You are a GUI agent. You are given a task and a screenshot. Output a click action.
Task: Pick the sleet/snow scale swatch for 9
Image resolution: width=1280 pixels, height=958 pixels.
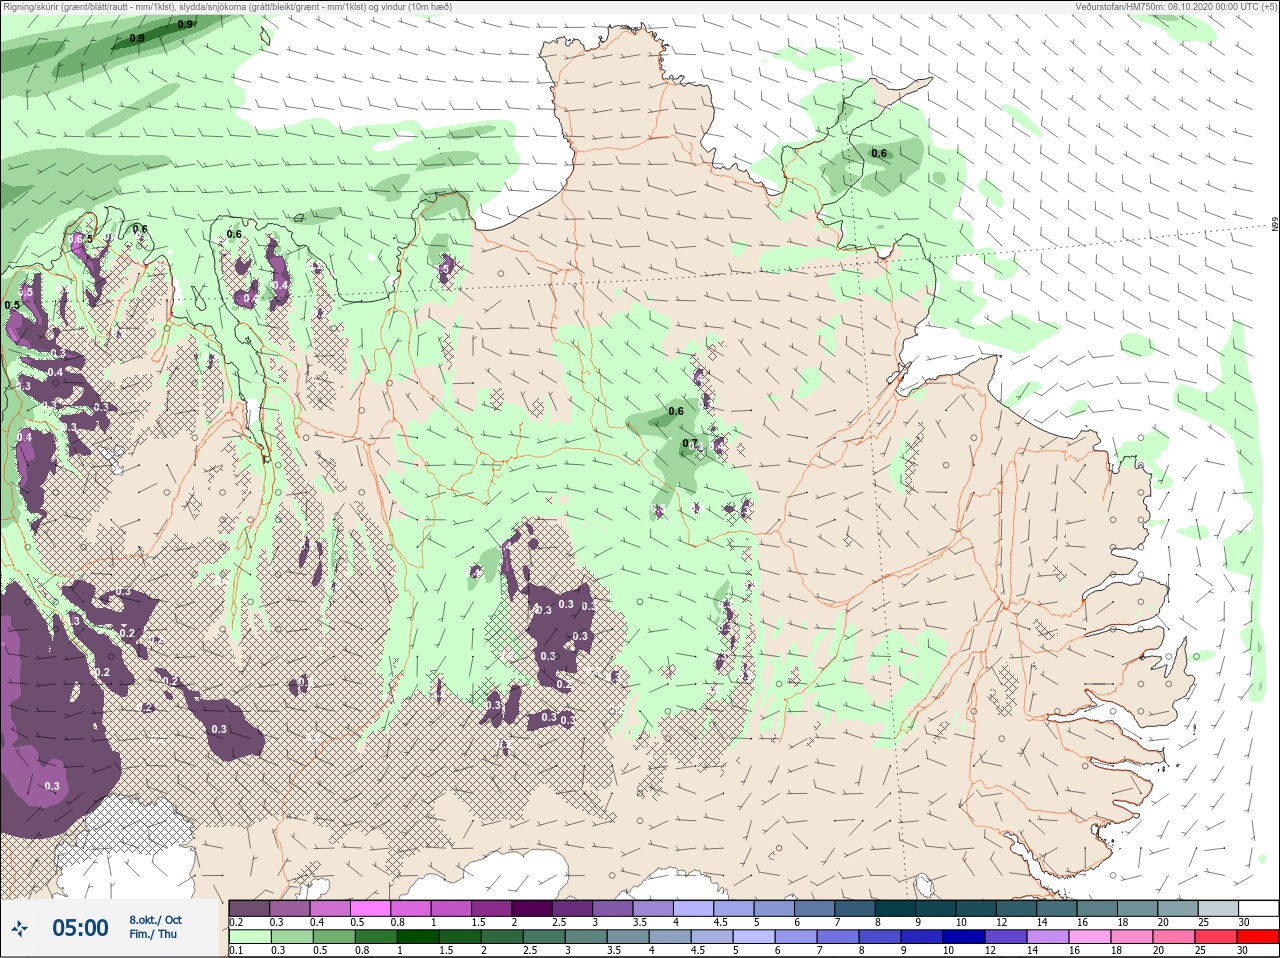pyautogui.click(x=936, y=908)
